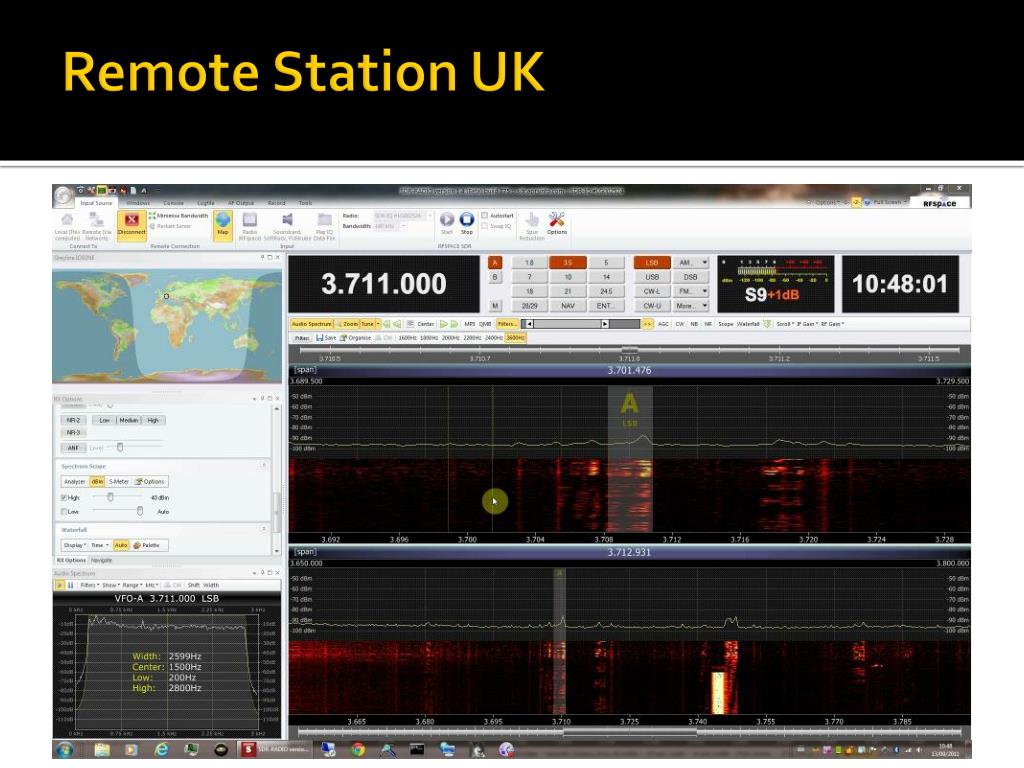Select the 14 MHz band button
Viewport: 1024px width, 768px height.
[606, 277]
